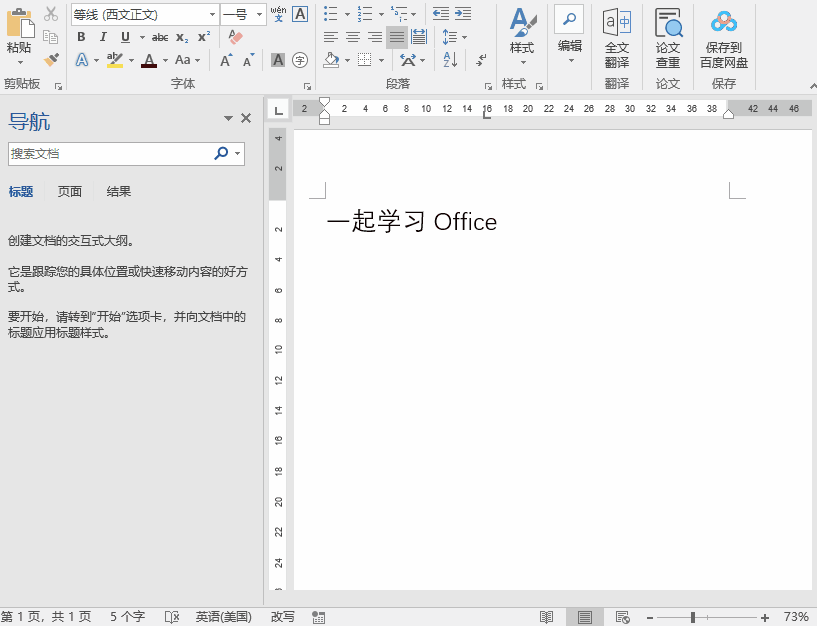Open line spacing options

pyautogui.click(x=450, y=37)
